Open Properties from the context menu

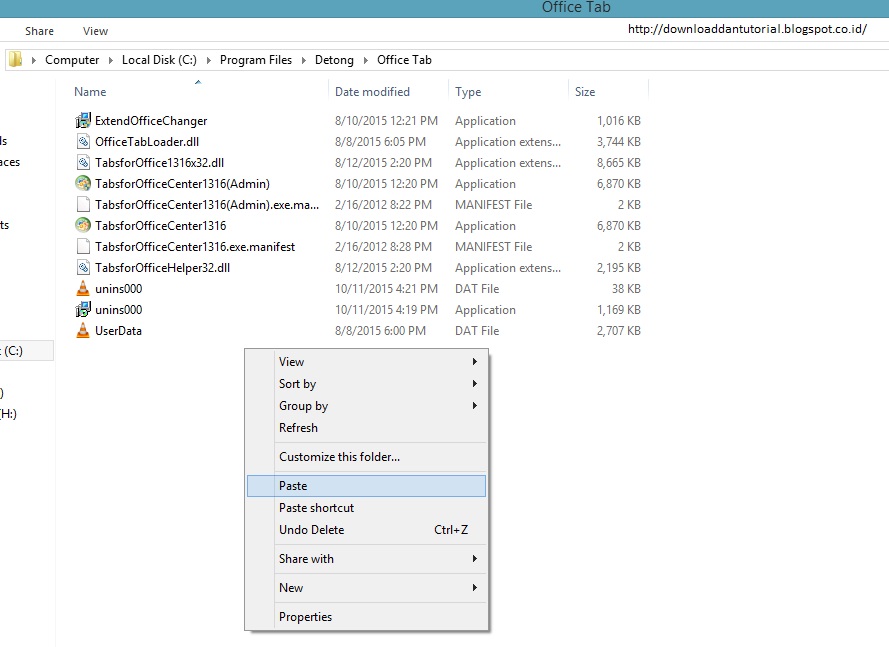click(367, 616)
